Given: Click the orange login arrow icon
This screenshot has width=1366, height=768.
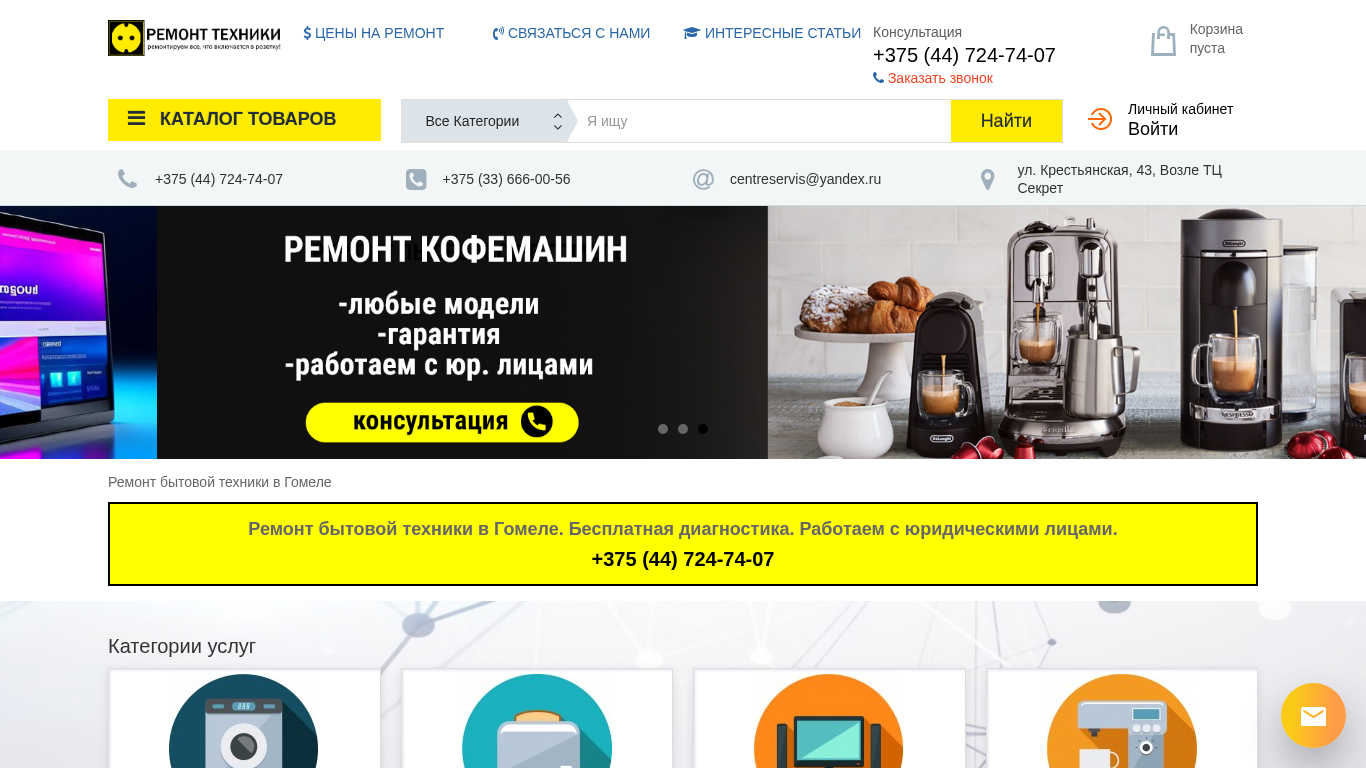Looking at the screenshot, I should pos(1100,119).
